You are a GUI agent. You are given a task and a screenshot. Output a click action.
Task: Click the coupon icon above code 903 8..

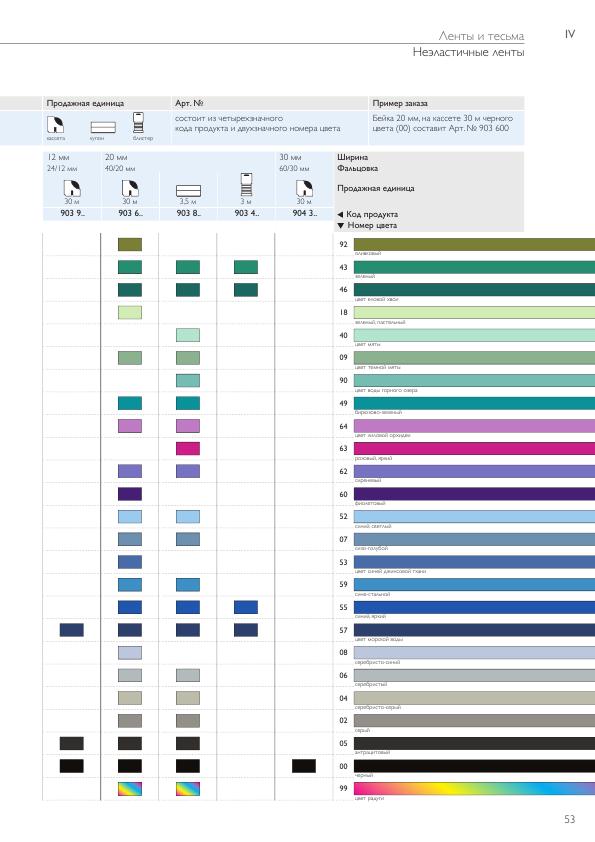pos(188,191)
